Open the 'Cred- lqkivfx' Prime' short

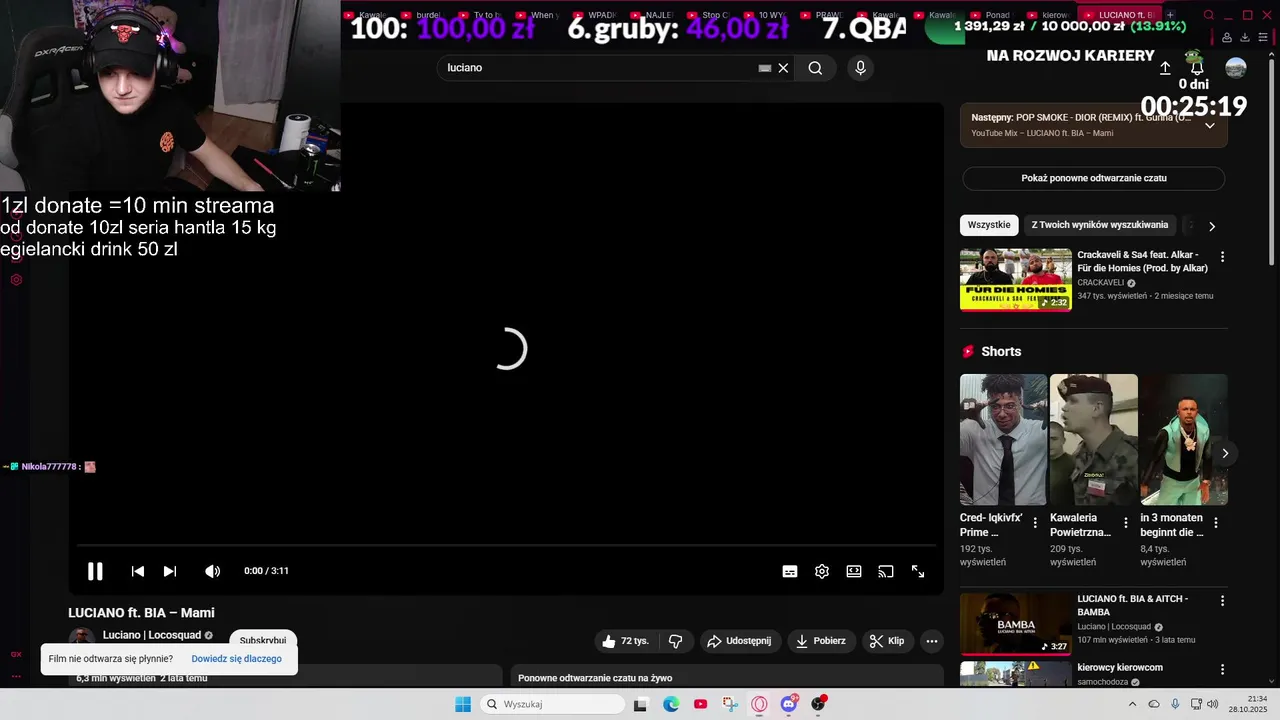(1003, 440)
